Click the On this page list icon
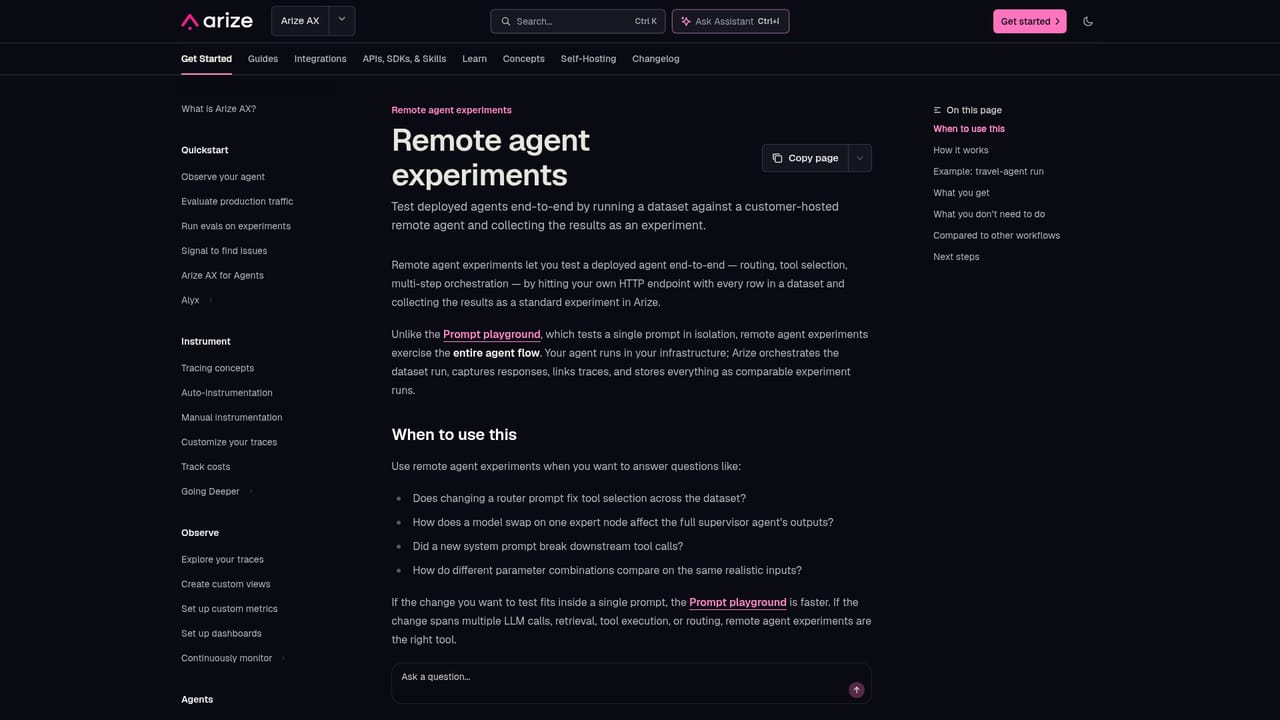1280x720 pixels. tap(937, 110)
